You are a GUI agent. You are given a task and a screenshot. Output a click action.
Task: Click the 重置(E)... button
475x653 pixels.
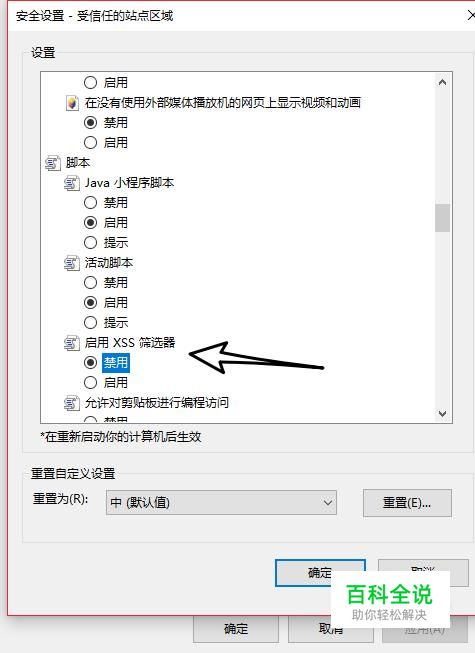pyautogui.click(x=407, y=503)
